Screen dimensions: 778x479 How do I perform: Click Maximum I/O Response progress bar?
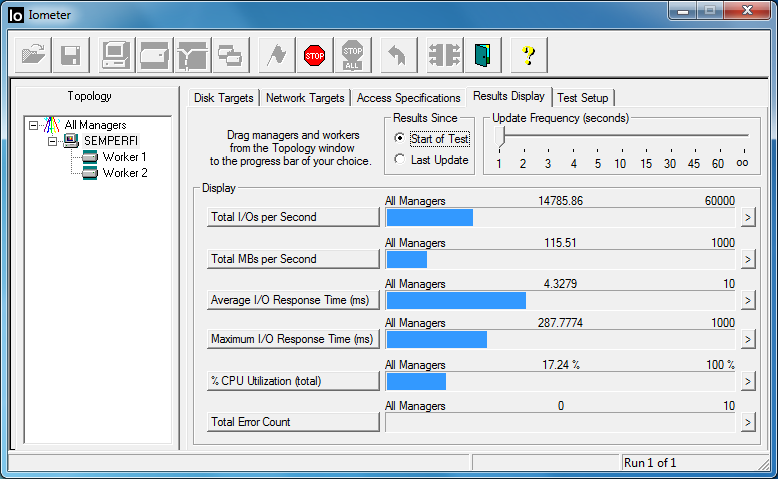(x=561, y=340)
